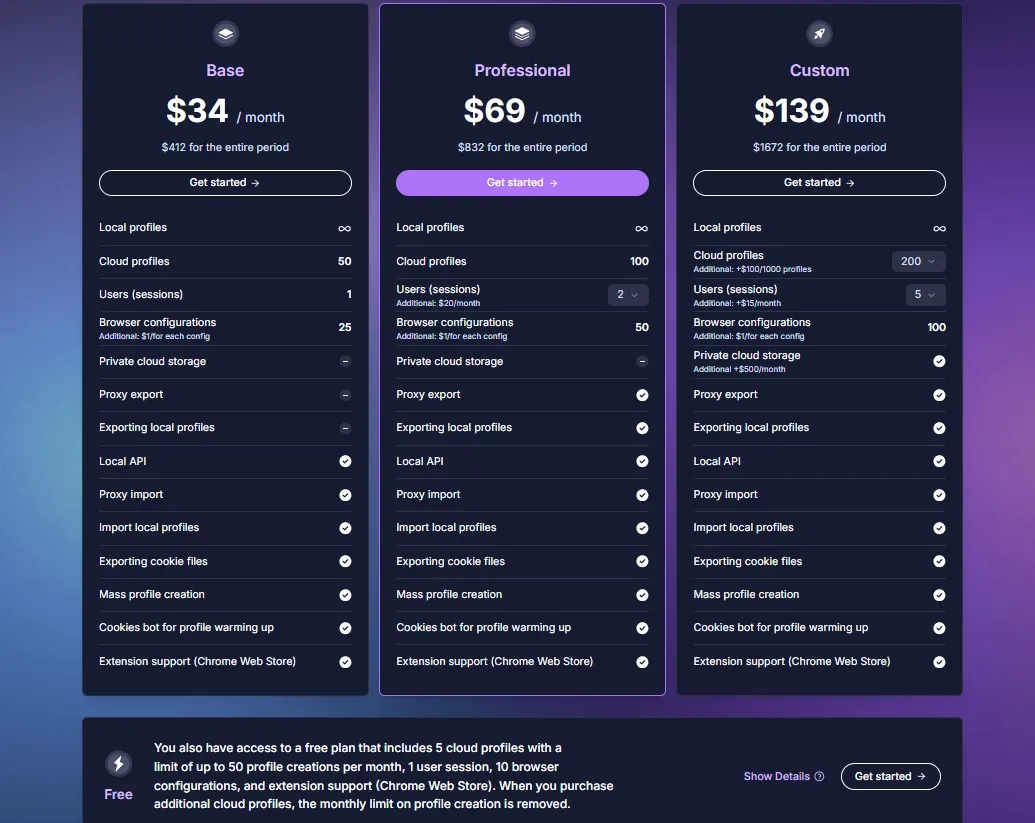Click the question mark icon beside Show Details
The width and height of the screenshot is (1035, 823).
click(820, 777)
